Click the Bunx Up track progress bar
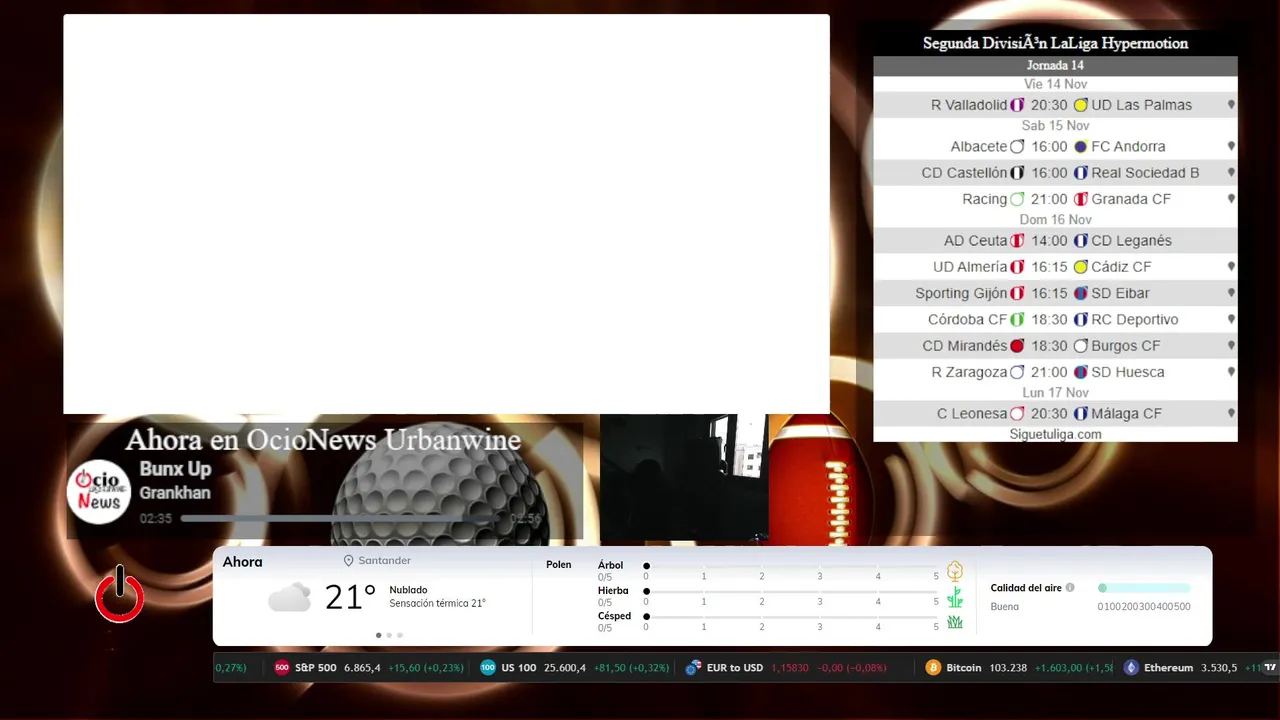 click(342, 519)
